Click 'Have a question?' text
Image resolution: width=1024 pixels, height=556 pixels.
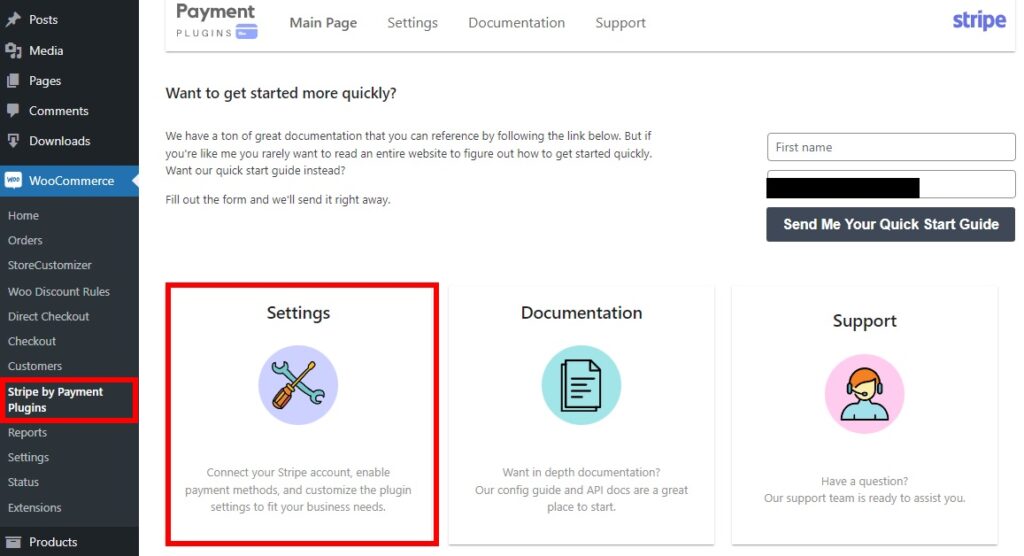pyautogui.click(x=865, y=482)
